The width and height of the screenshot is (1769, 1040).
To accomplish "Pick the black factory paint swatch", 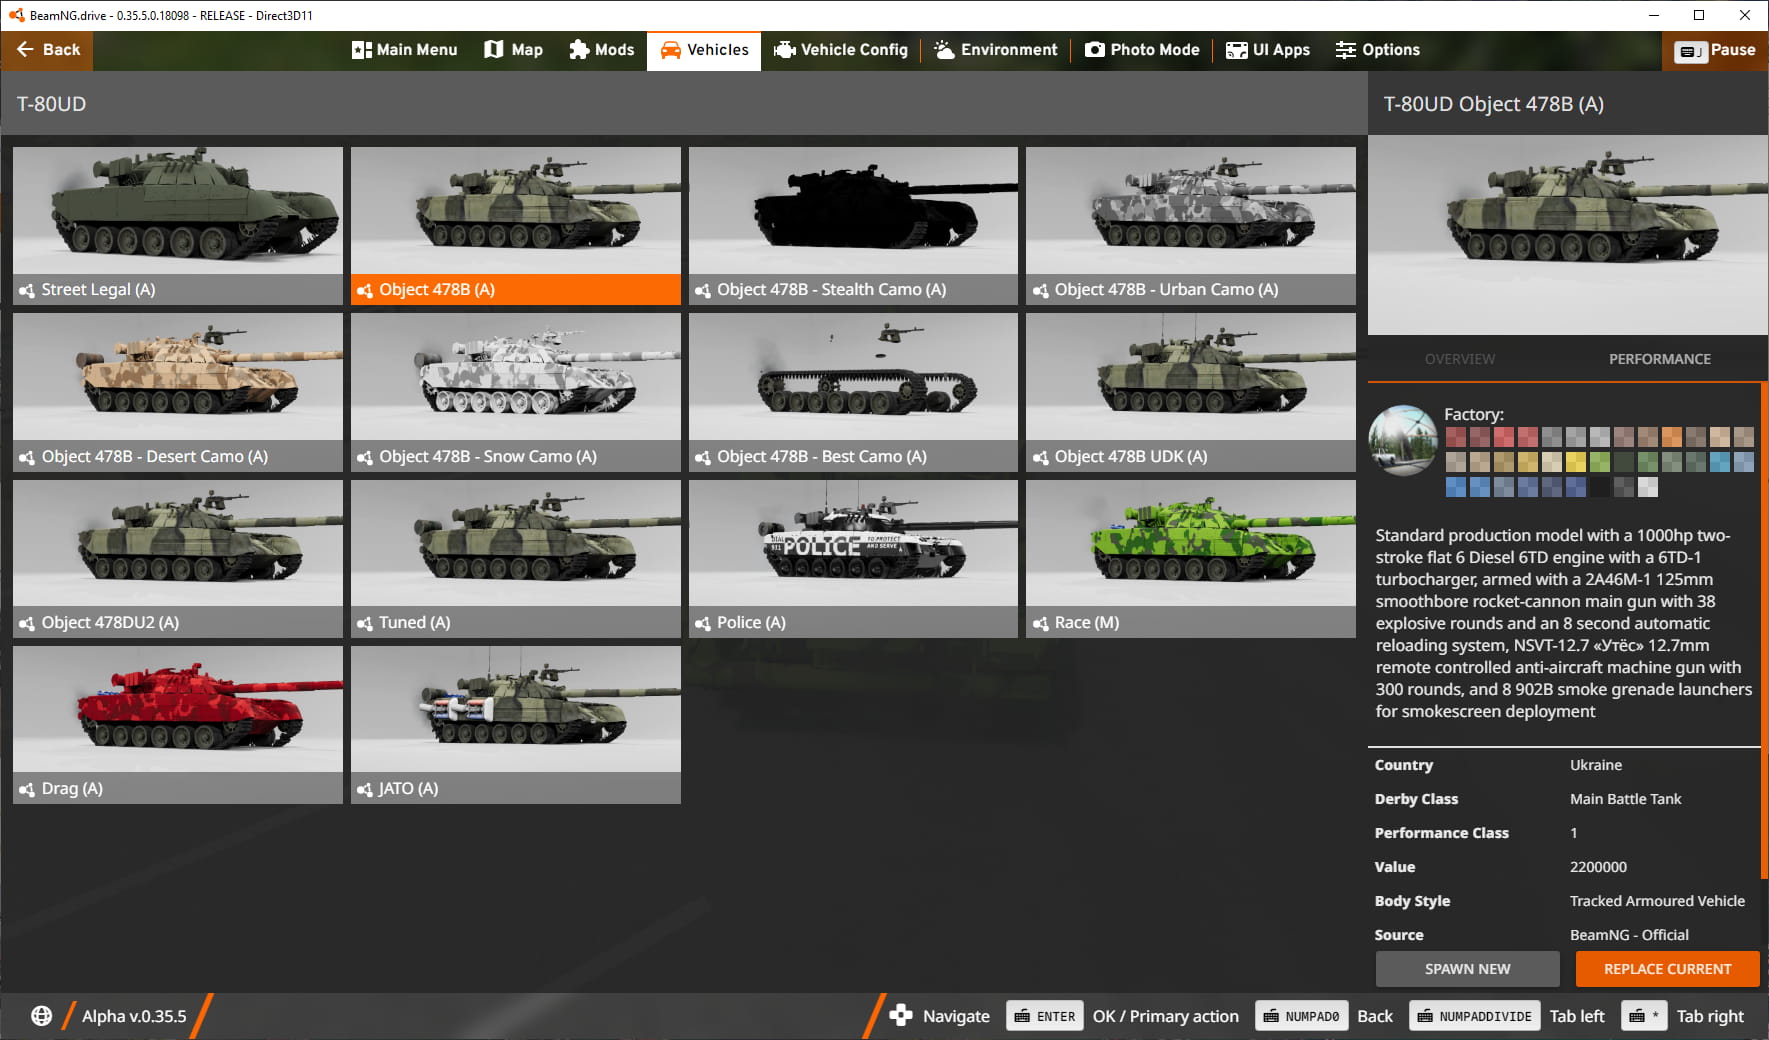I will (1600, 487).
